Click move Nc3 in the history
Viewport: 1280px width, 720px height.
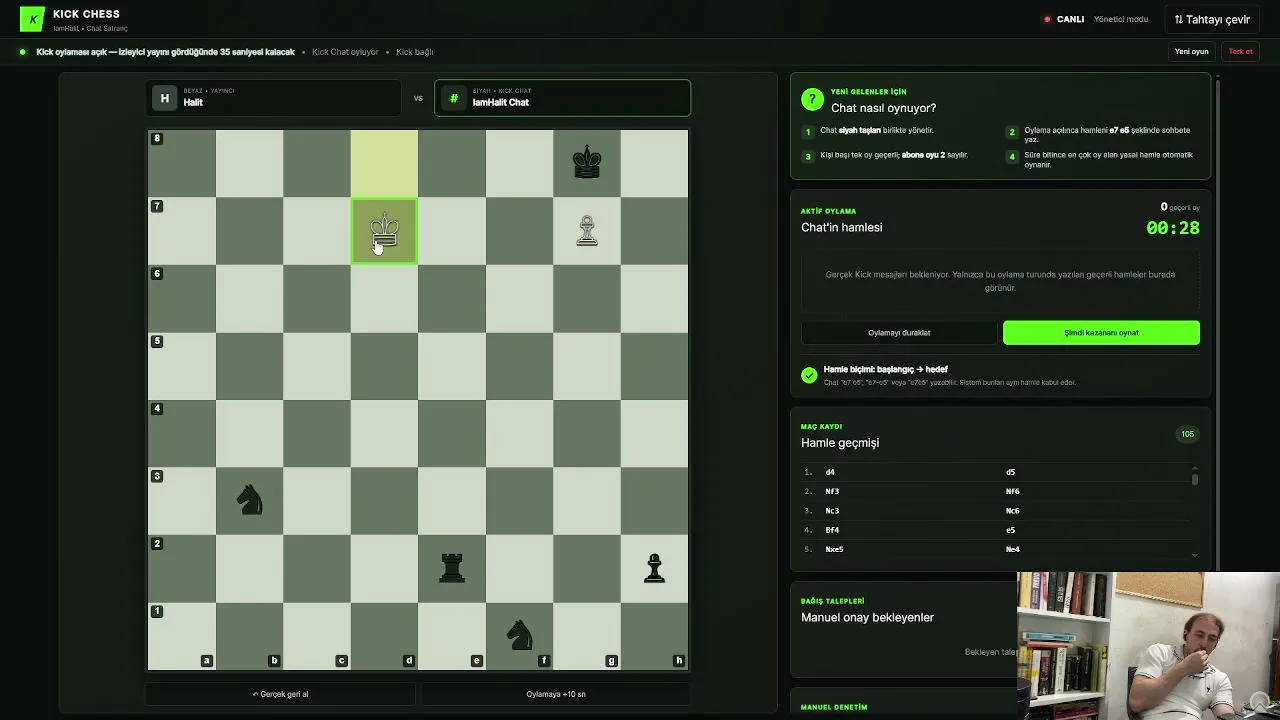click(832, 511)
